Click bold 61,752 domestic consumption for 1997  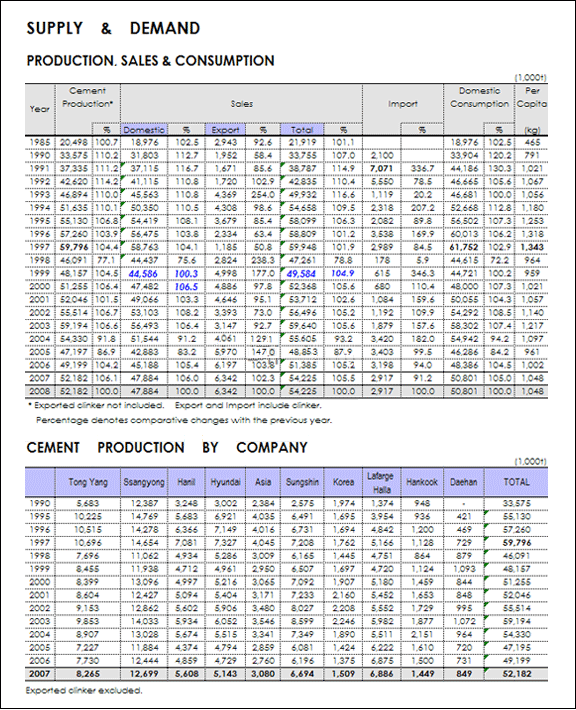(x=464, y=247)
